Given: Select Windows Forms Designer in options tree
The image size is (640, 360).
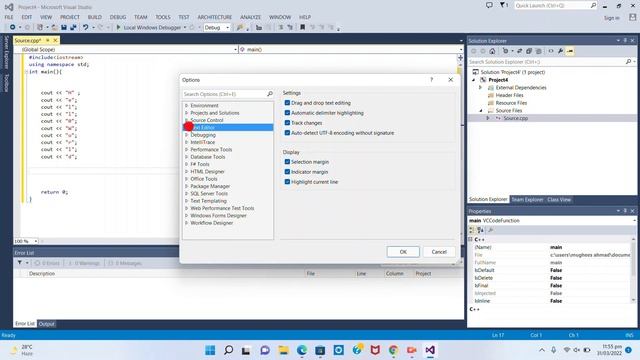Looking at the screenshot, I should (218, 216).
